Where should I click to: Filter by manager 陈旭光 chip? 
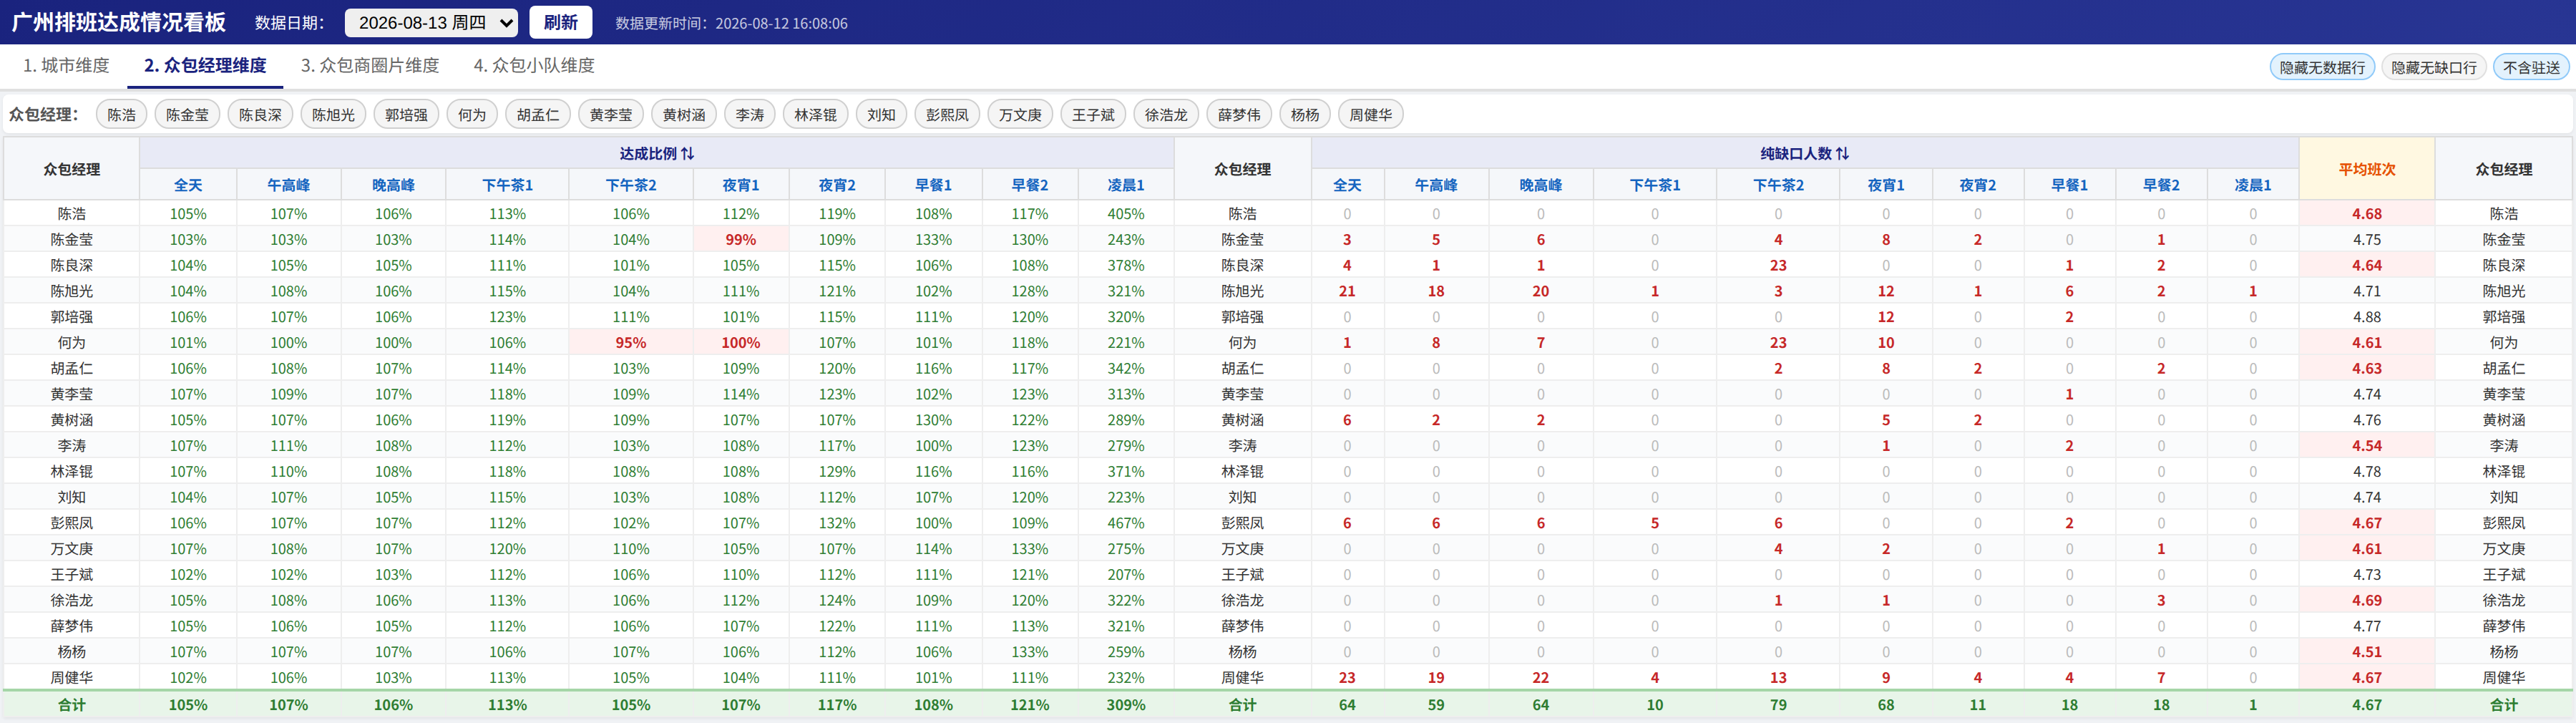pos(333,114)
